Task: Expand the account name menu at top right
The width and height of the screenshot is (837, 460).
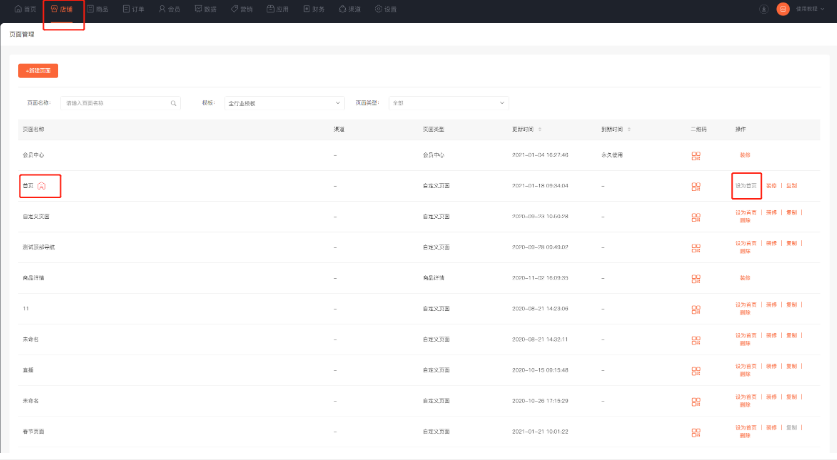Action: (807, 9)
